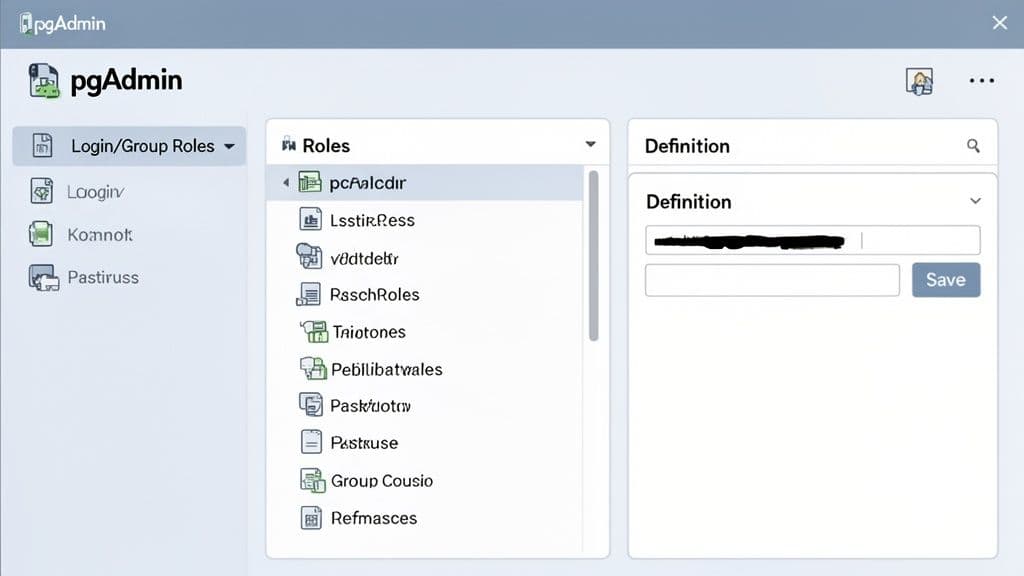
Task: Click the Pastiruss icon in the sidebar
Action: tap(41, 277)
